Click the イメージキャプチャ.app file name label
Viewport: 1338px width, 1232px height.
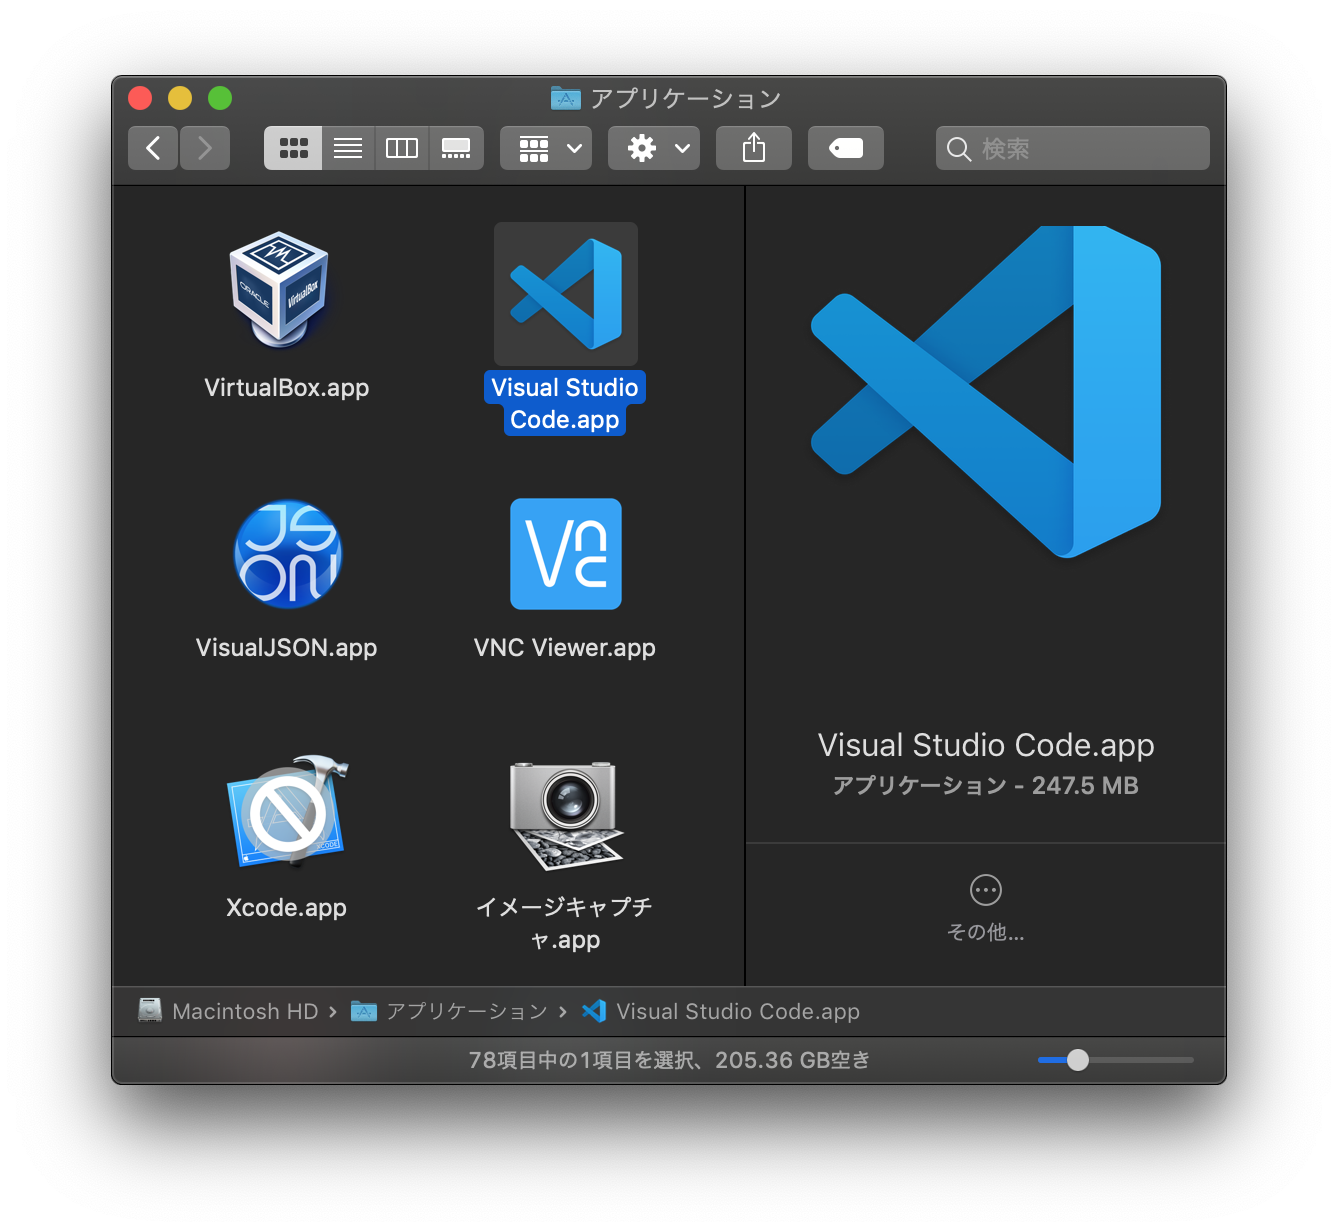565,923
